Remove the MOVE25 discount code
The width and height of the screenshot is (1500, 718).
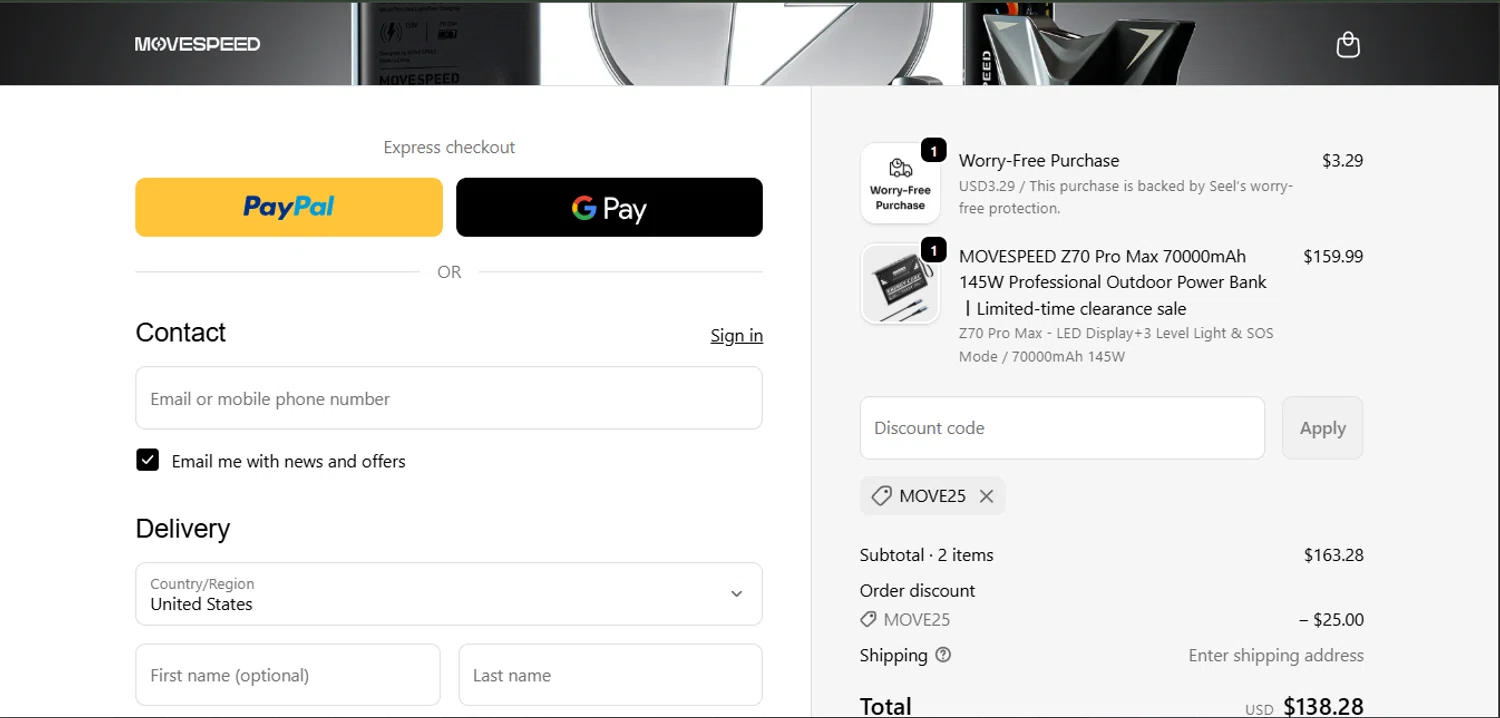pos(986,496)
